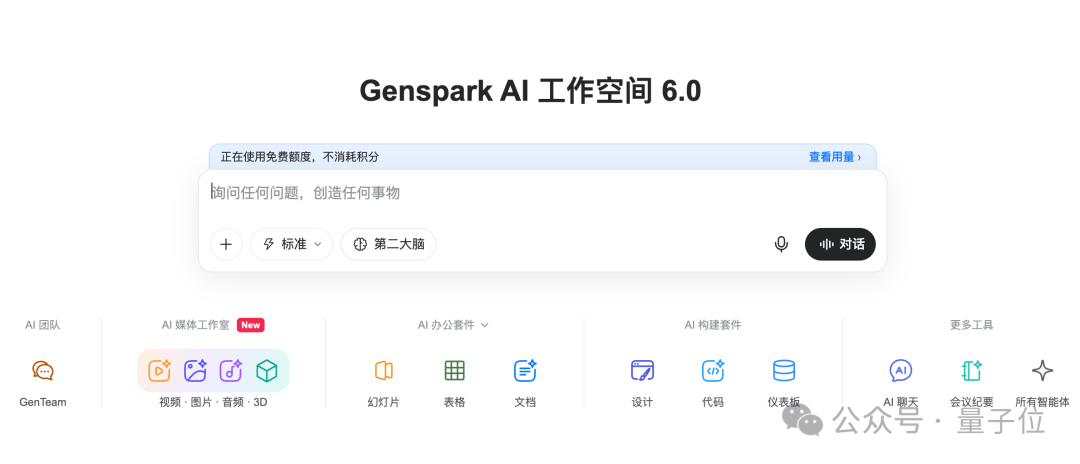Toggle the 第二大脑 button
Image resolution: width=1080 pixels, height=464 pixels.
388,244
